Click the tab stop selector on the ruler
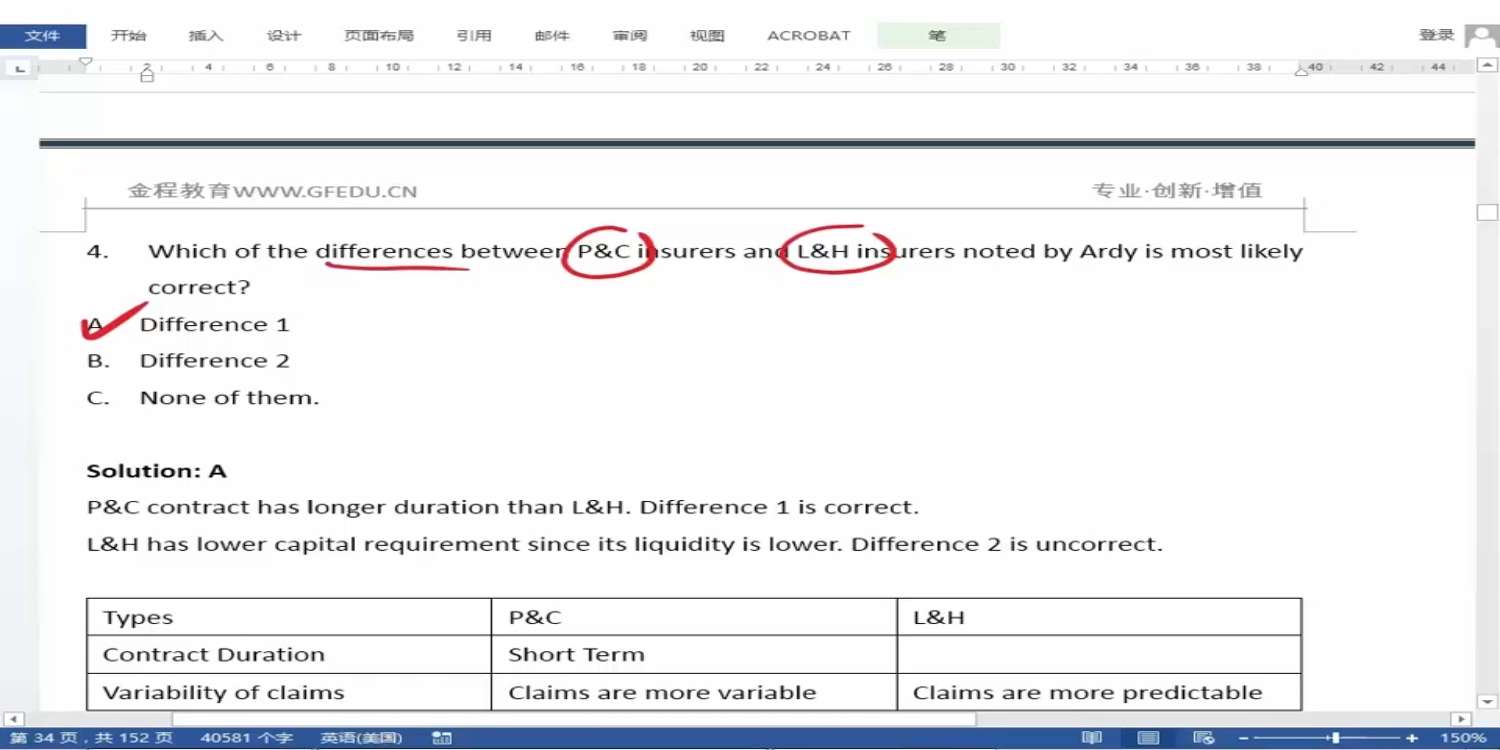 20,68
